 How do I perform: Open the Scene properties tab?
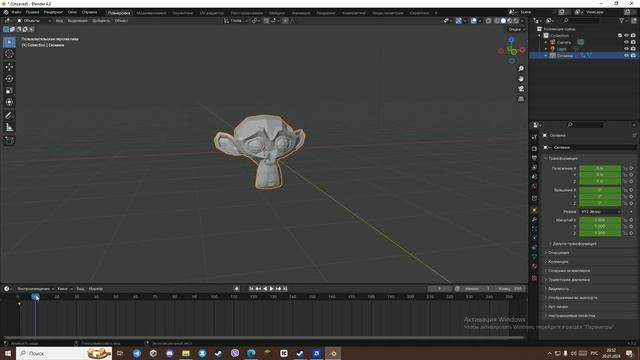pos(534,177)
